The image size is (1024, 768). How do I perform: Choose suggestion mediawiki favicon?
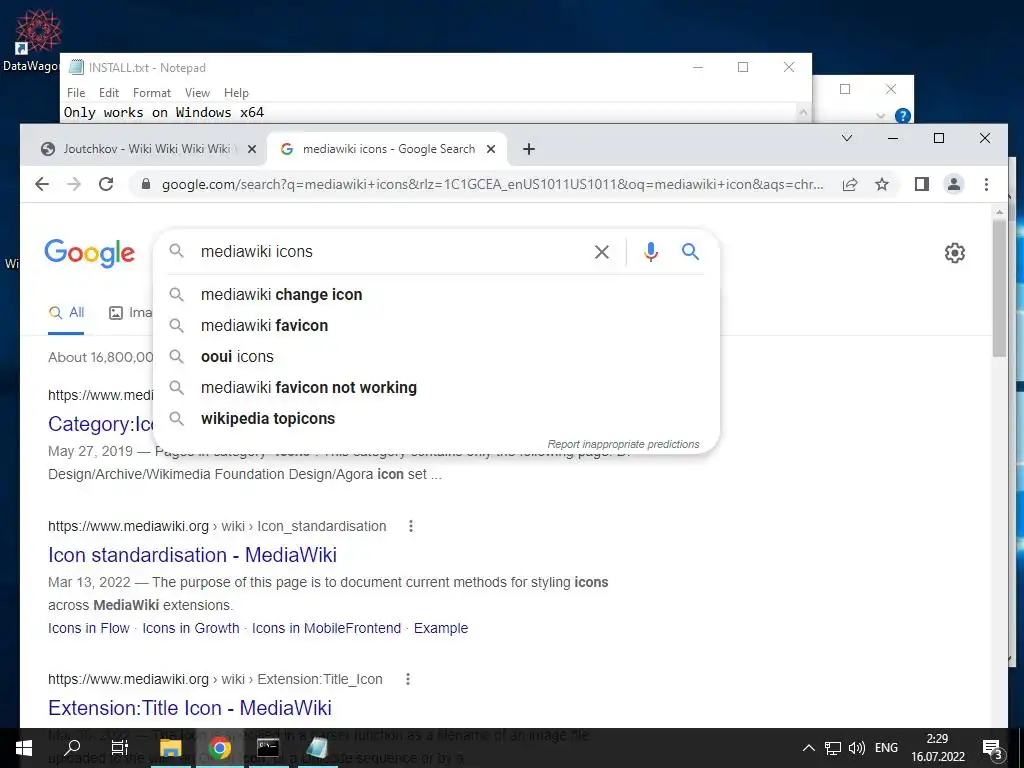pos(436,325)
